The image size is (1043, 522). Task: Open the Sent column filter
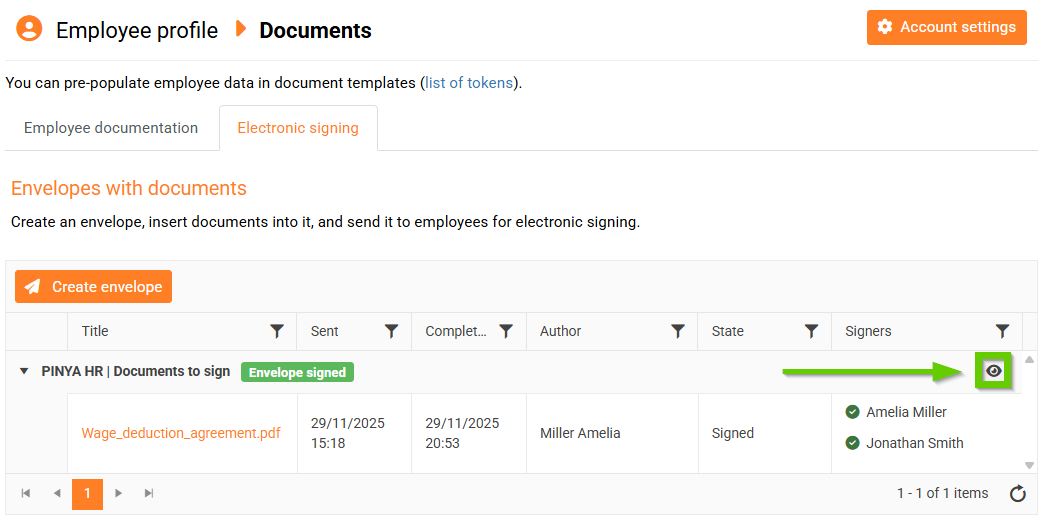[392, 331]
